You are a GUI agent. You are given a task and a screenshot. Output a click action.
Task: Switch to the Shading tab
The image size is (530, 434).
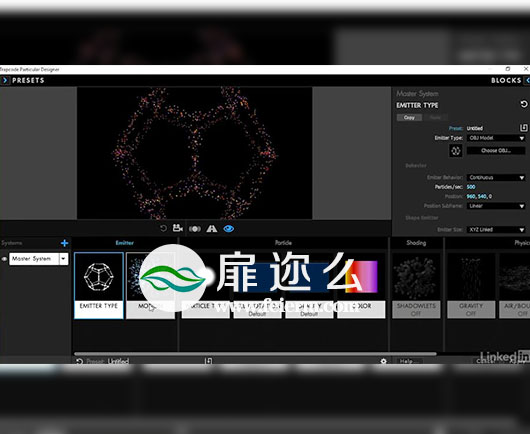[x=416, y=243]
